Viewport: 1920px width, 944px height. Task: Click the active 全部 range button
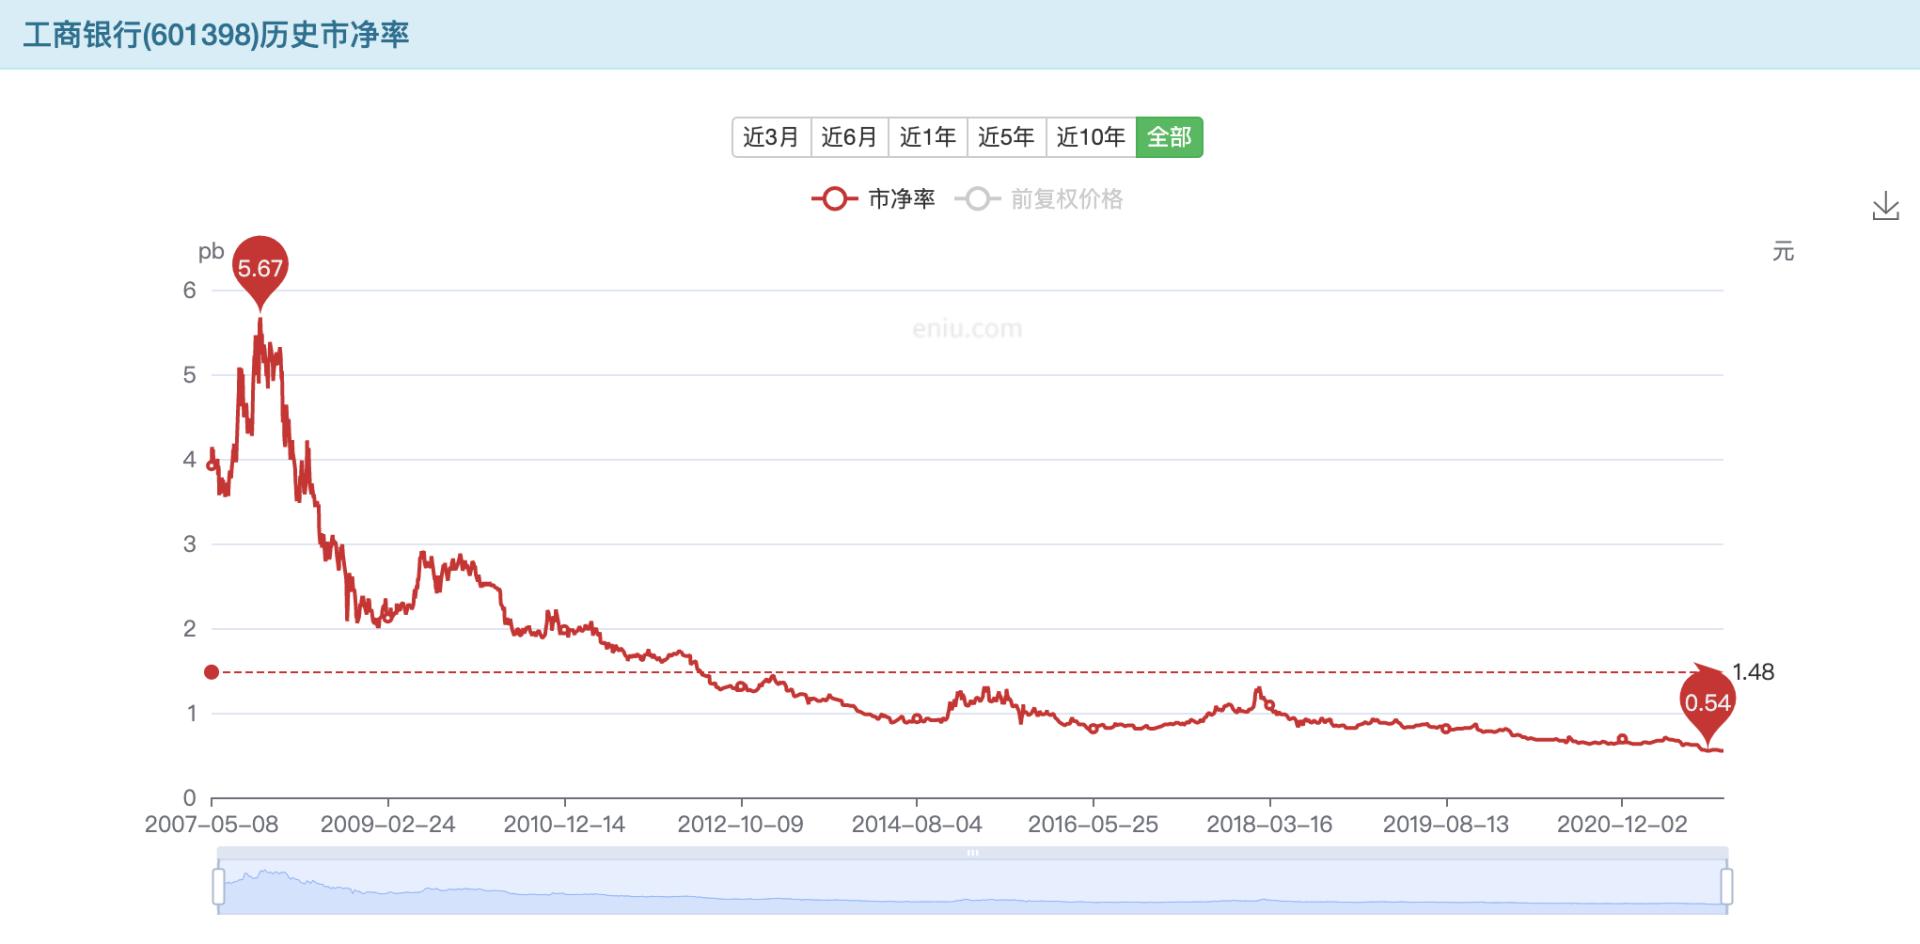(x=1168, y=137)
